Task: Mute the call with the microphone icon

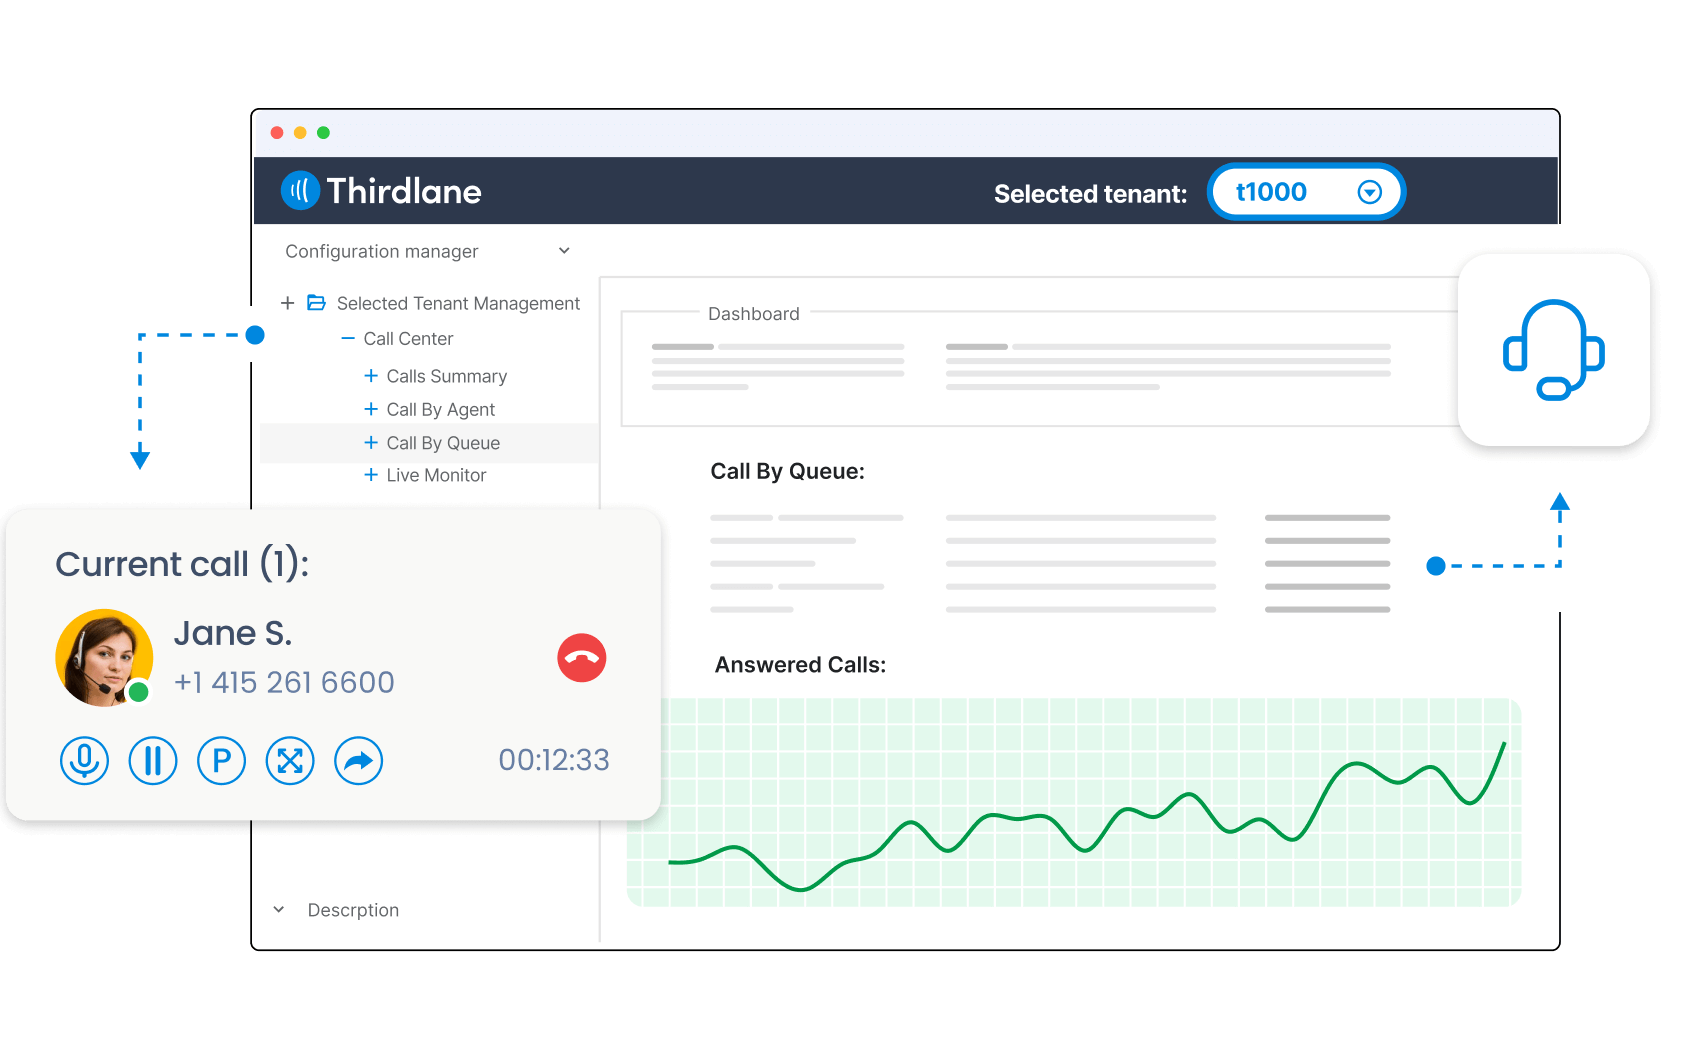Action: [84, 761]
